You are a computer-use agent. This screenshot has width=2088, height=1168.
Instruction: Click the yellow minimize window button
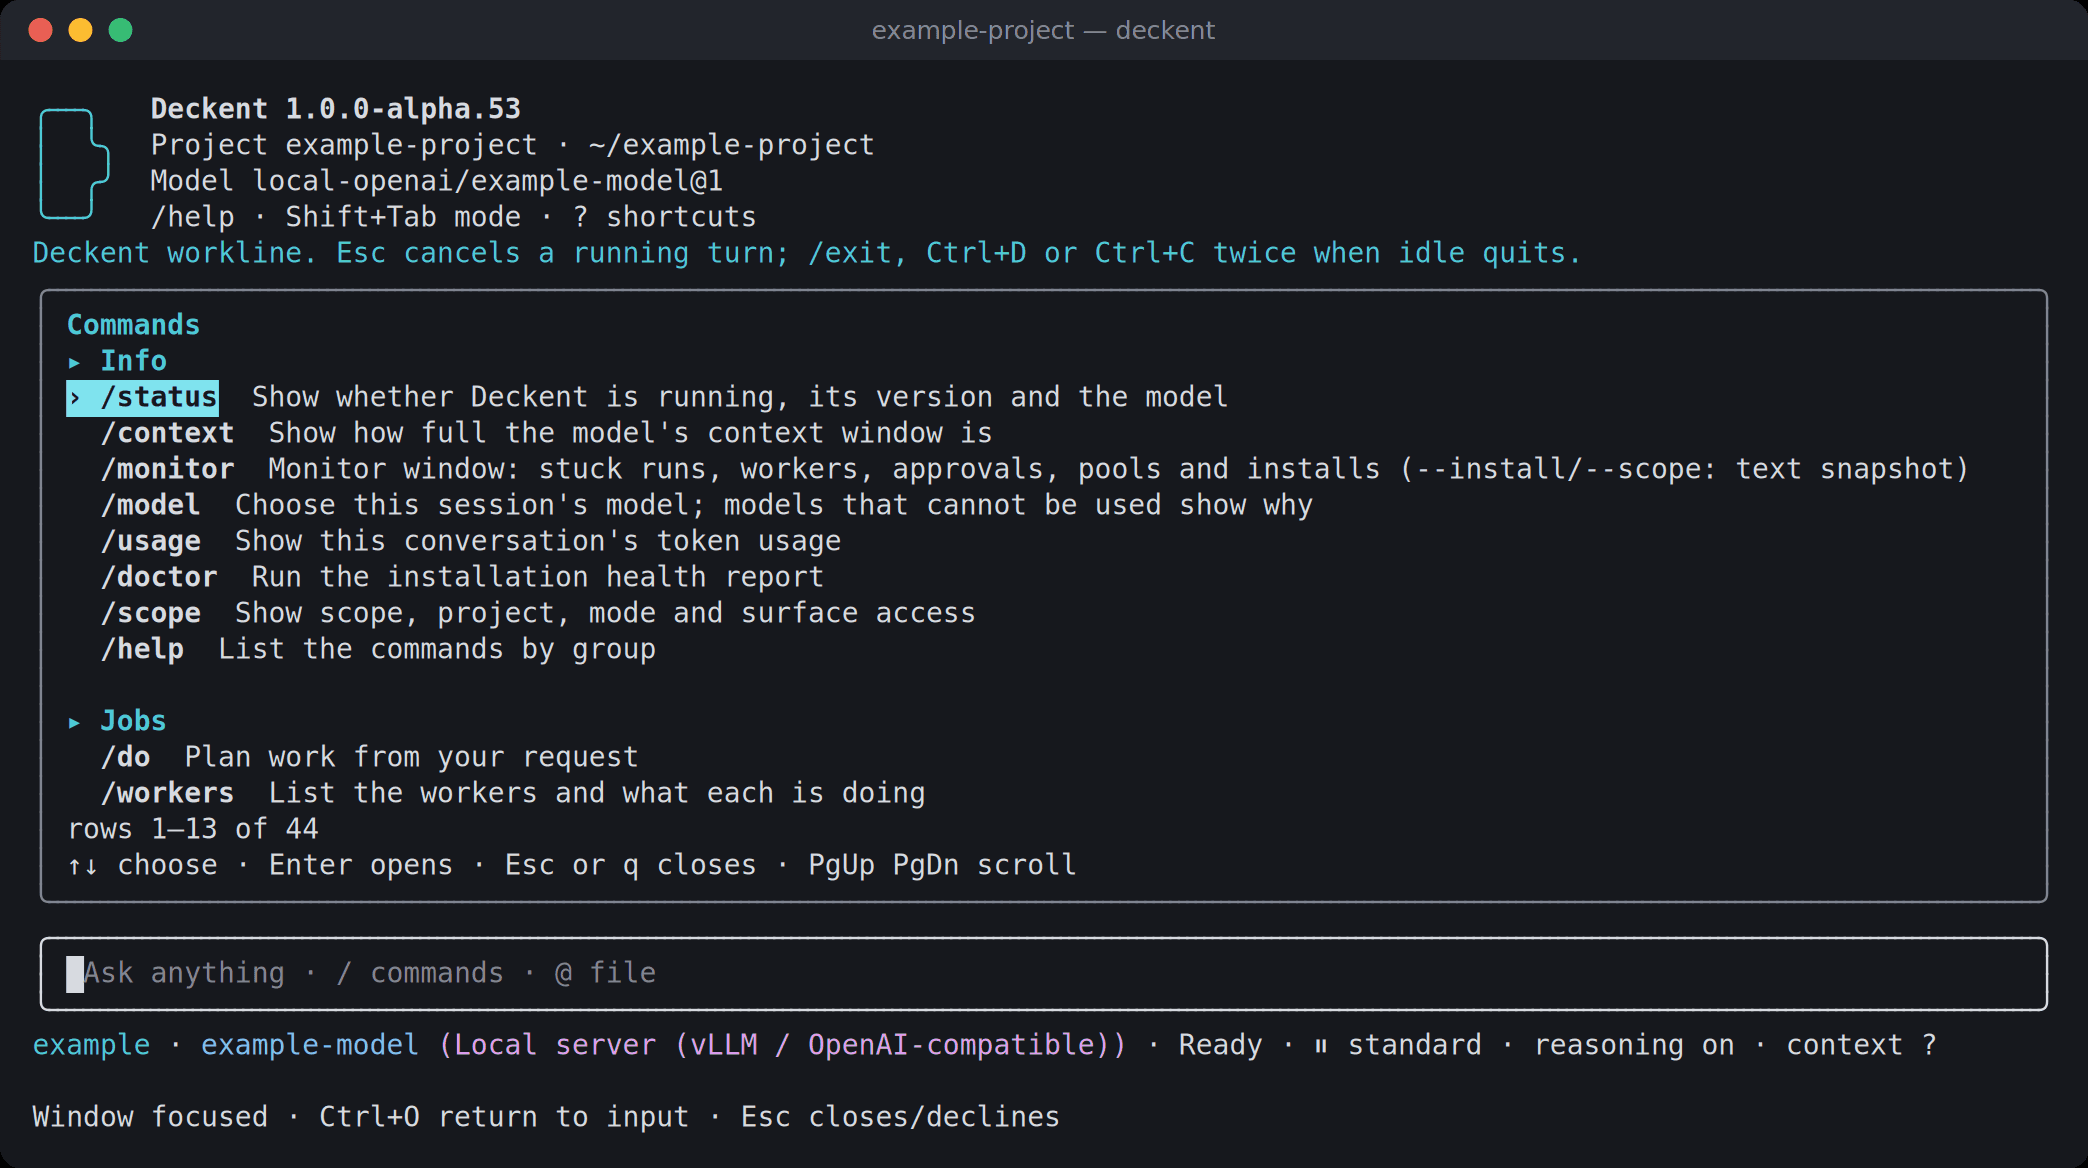[x=80, y=30]
